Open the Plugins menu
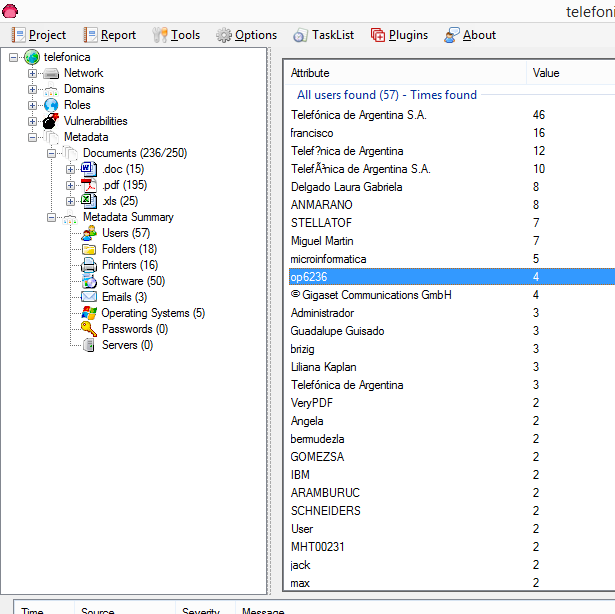Viewport: 615px width, 614px height. click(400, 35)
